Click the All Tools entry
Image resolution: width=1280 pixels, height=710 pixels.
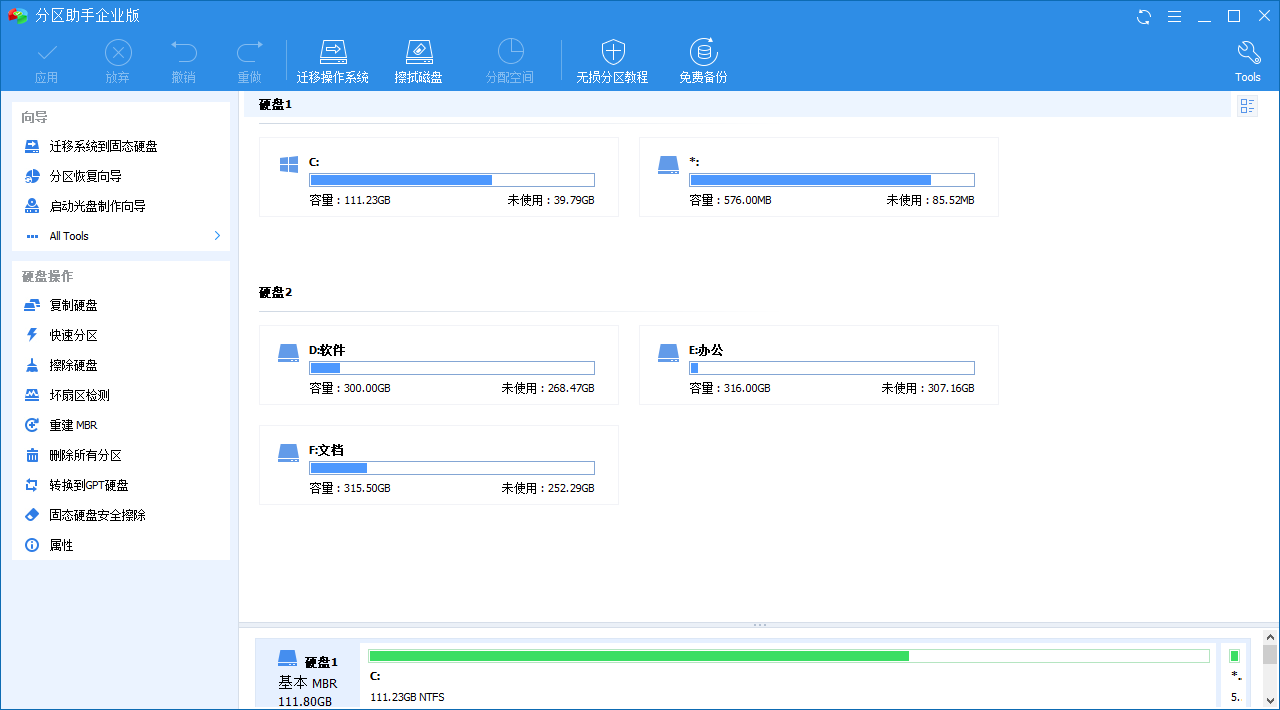[69, 236]
